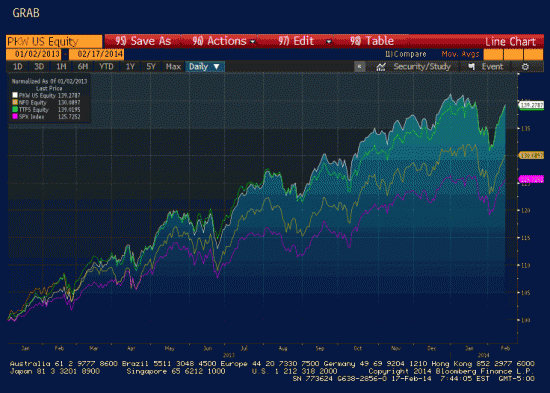
Task: Click the Event label
Action: coord(492,67)
